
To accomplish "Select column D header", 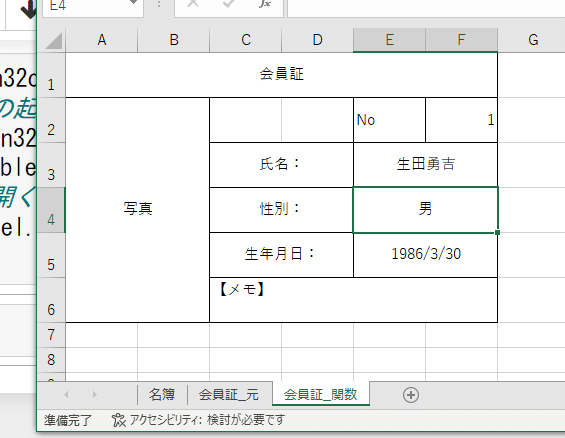I will click(317, 40).
